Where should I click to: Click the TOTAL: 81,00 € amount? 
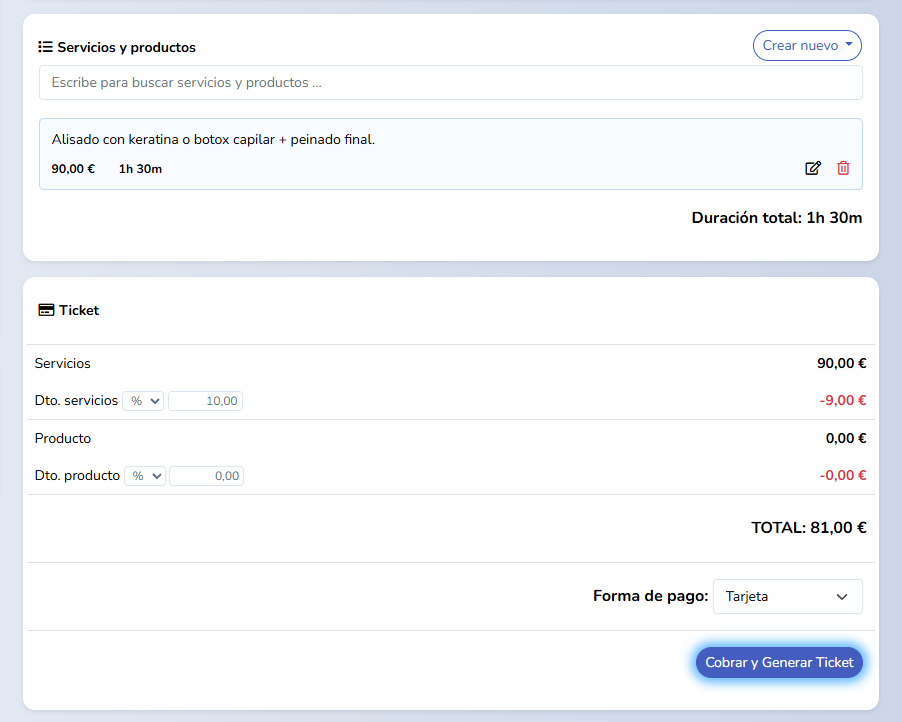tap(808, 527)
